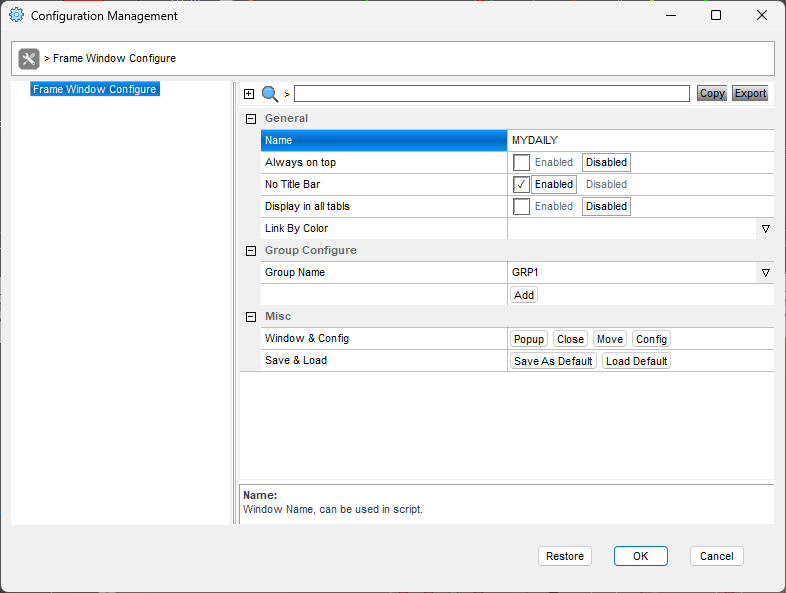Select Frame Window Configure tree item
This screenshot has height=593, width=786.
(x=95, y=89)
